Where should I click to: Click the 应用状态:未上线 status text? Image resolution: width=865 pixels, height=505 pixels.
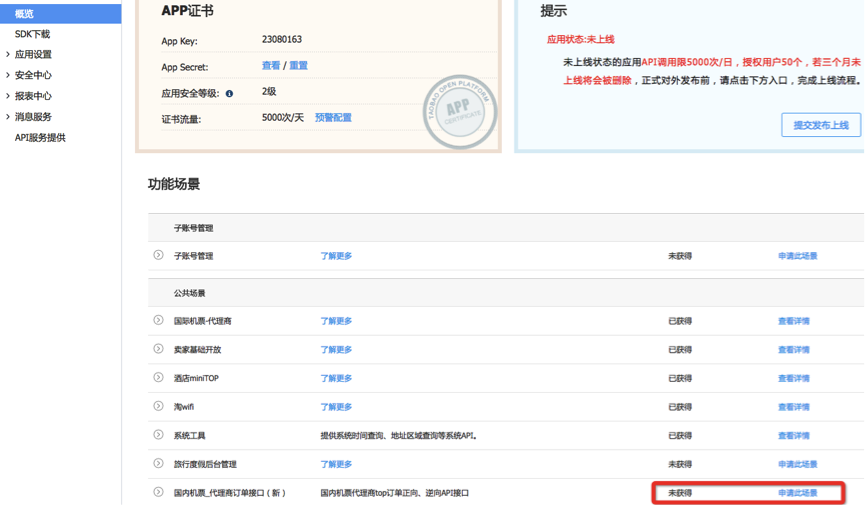tap(580, 40)
